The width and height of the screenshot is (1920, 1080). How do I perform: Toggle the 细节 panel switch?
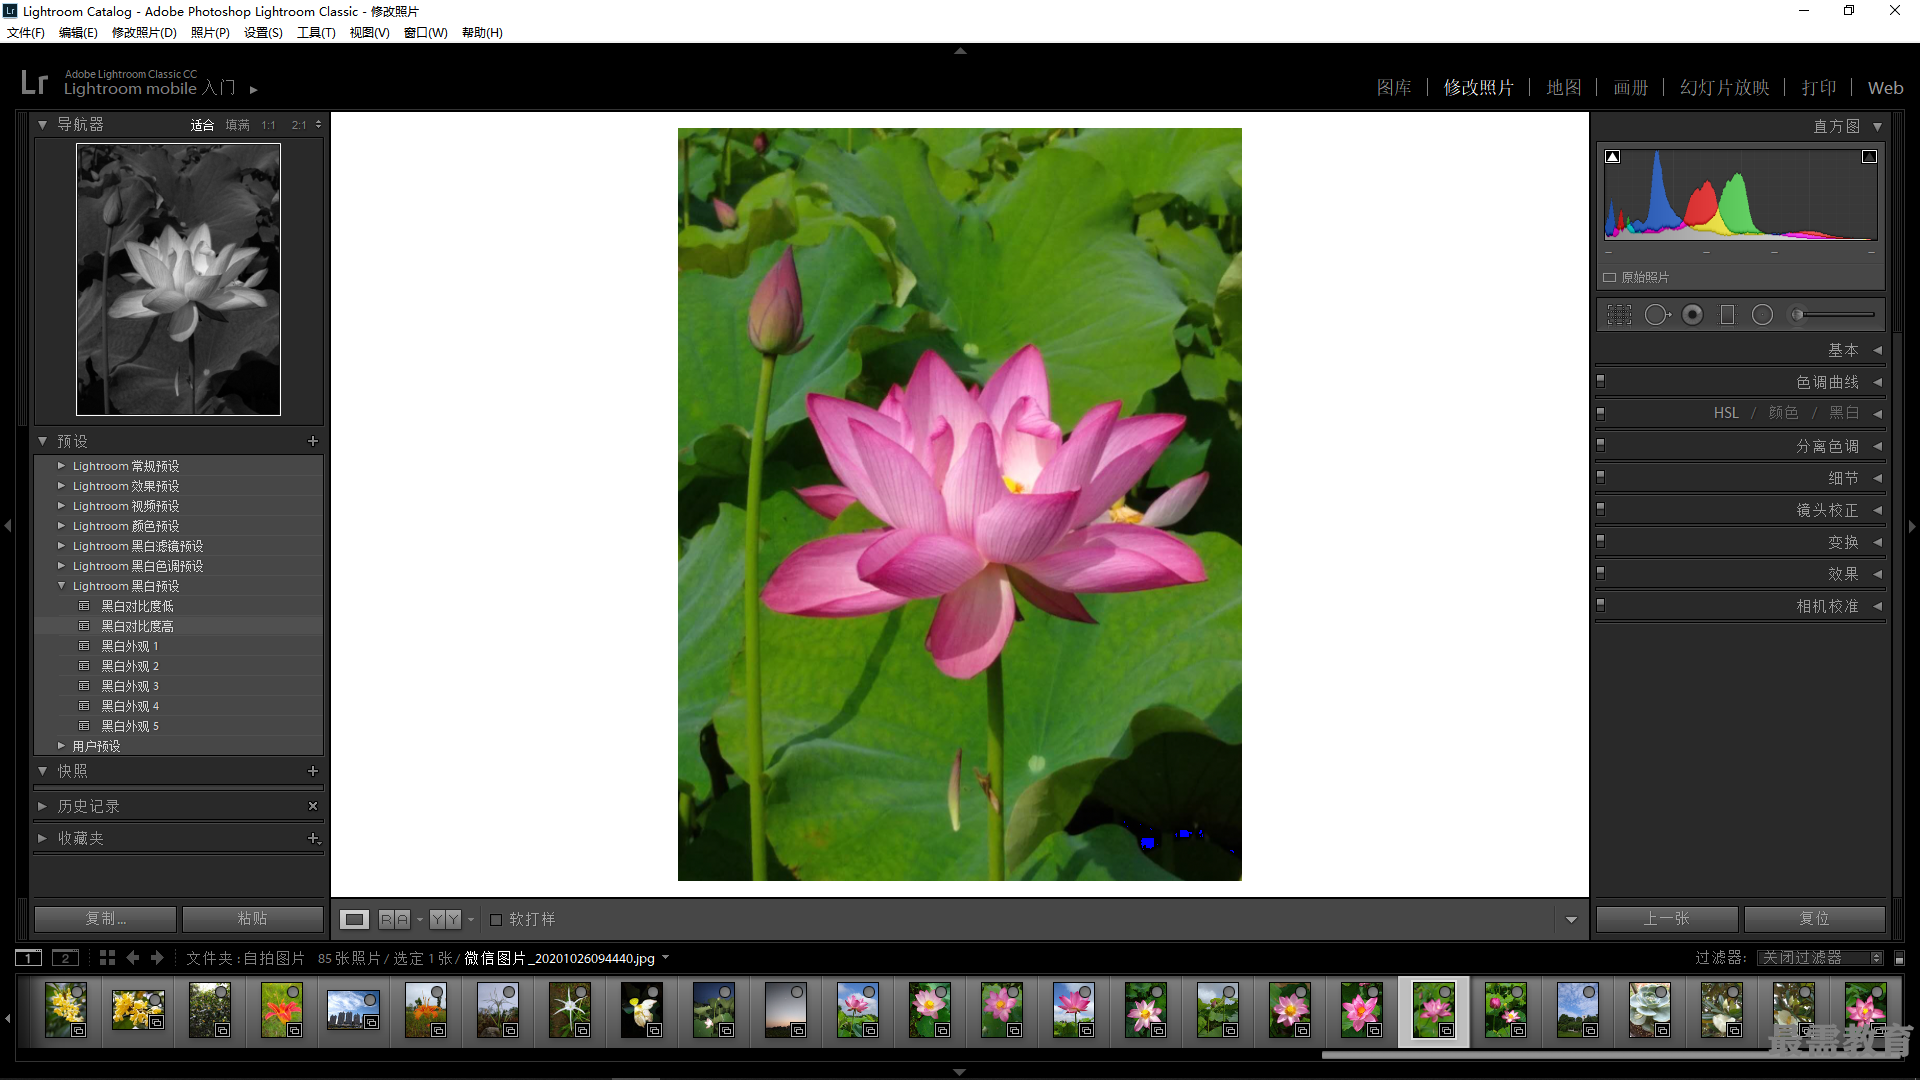(x=1601, y=477)
